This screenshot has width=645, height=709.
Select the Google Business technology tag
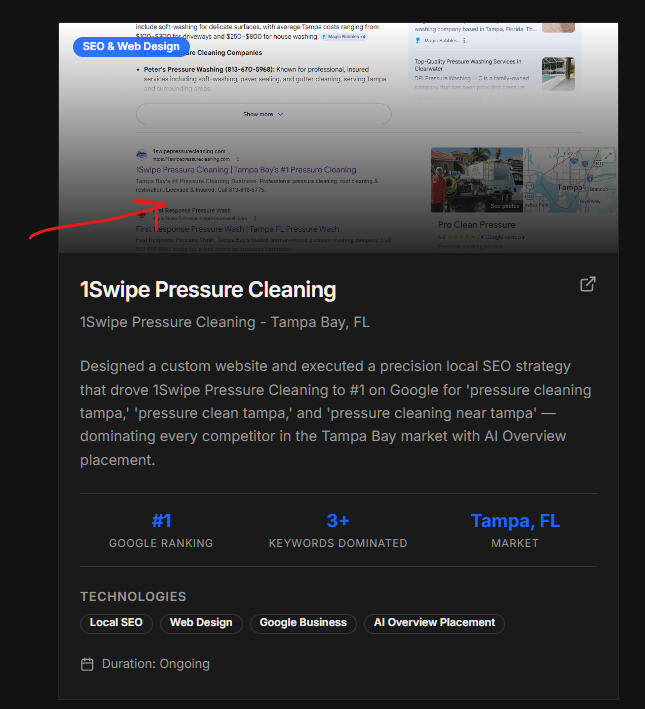coord(303,623)
